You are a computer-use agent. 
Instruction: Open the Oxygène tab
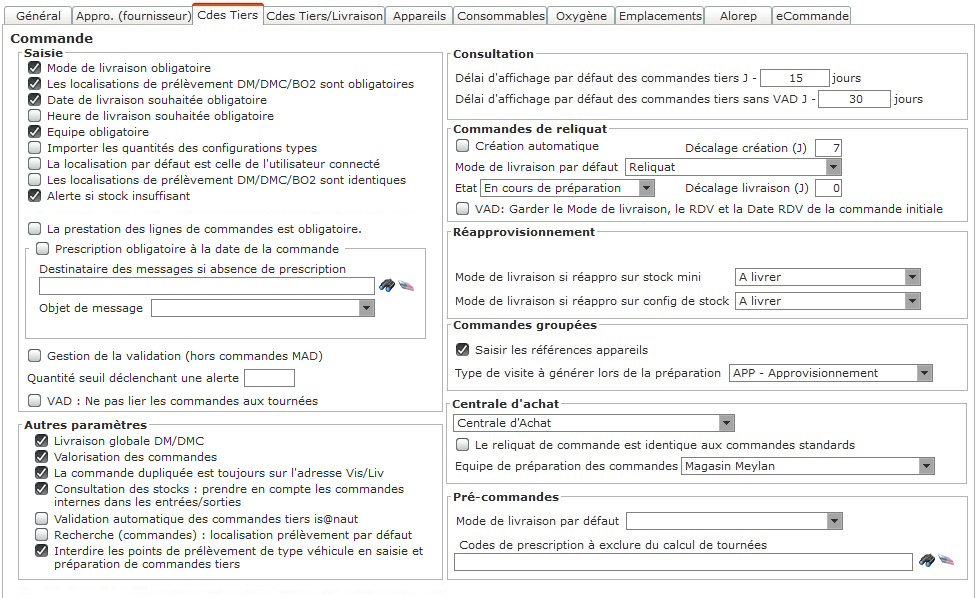coord(581,16)
